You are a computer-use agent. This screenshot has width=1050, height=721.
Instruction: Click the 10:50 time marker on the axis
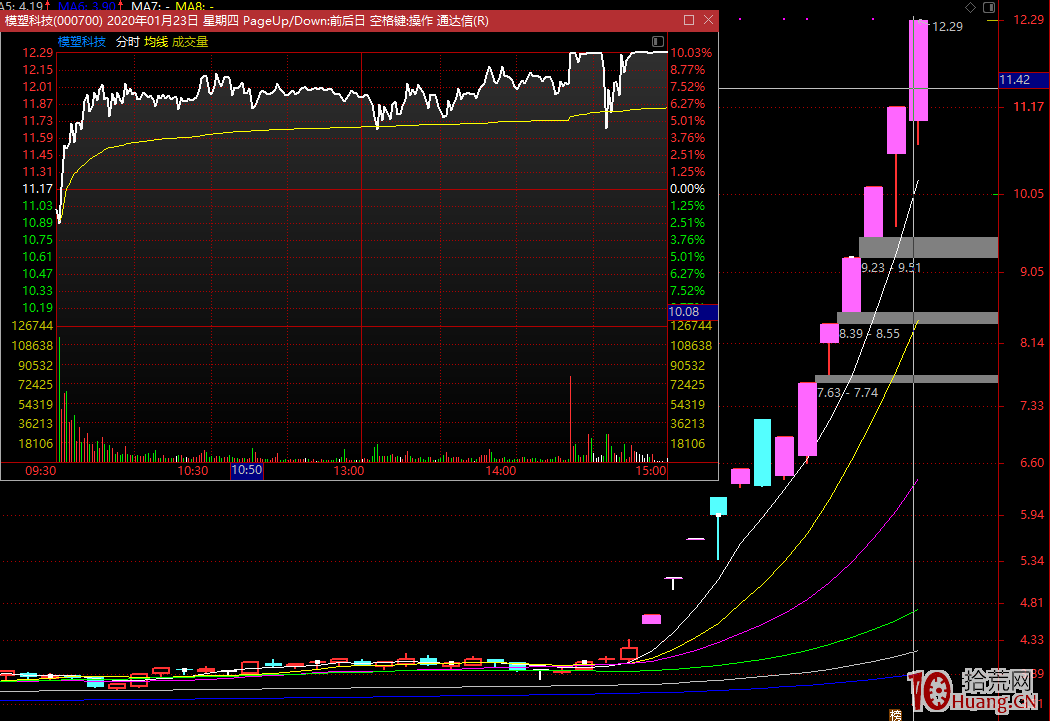pos(246,470)
